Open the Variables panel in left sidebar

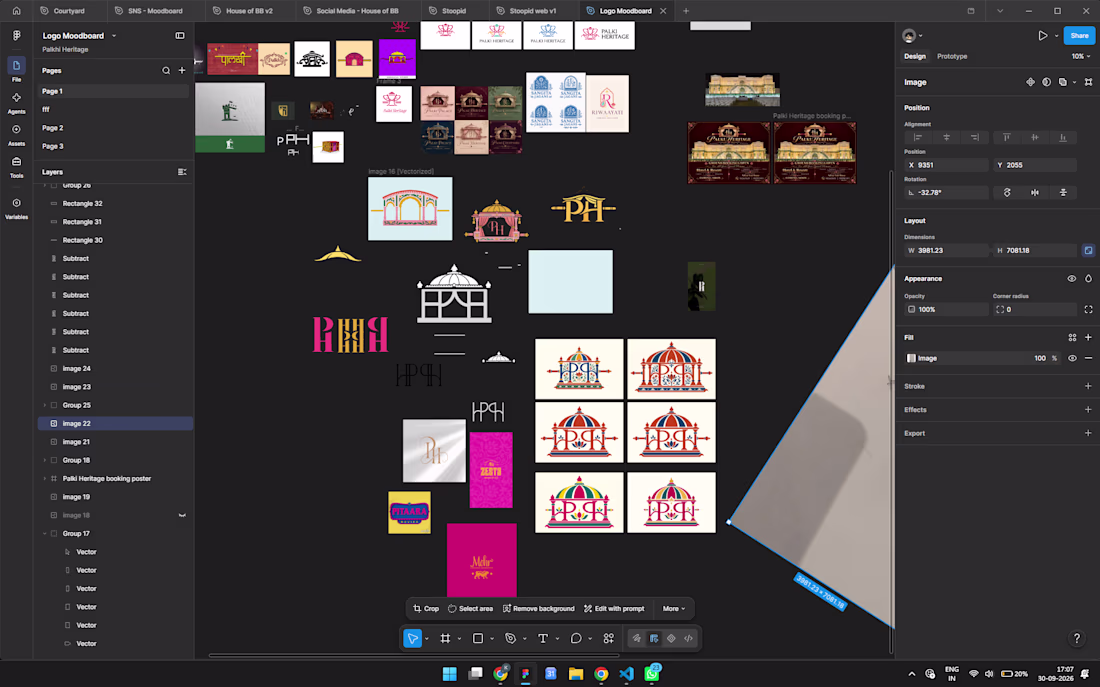pyautogui.click(x=16, y=208)
